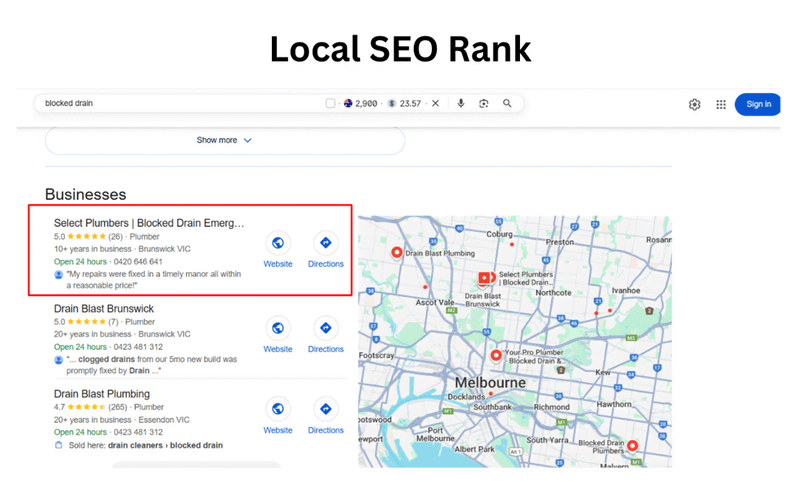Get Directions to Drain Blast Plumbing

point(325,409)
